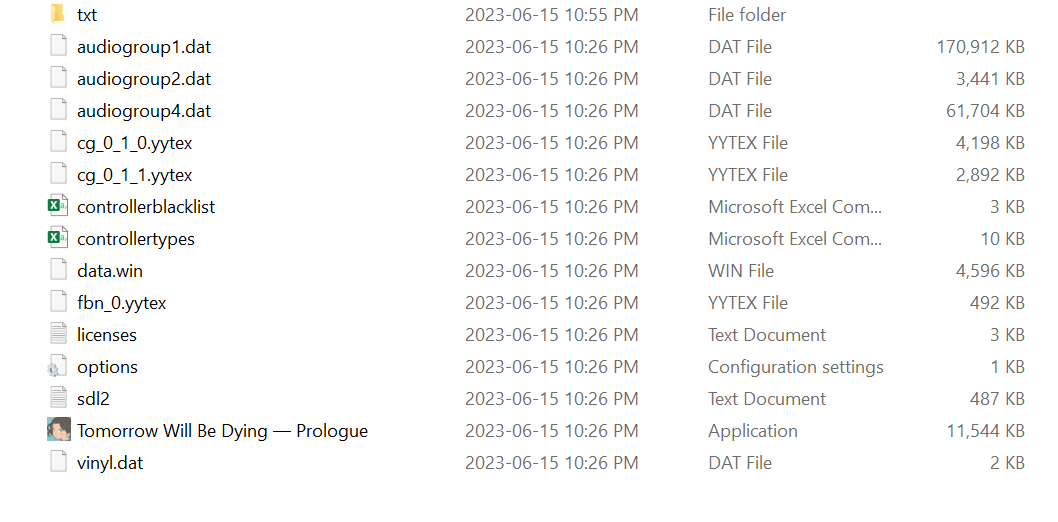Select the txt folder icon

click(x=58, y=14)
